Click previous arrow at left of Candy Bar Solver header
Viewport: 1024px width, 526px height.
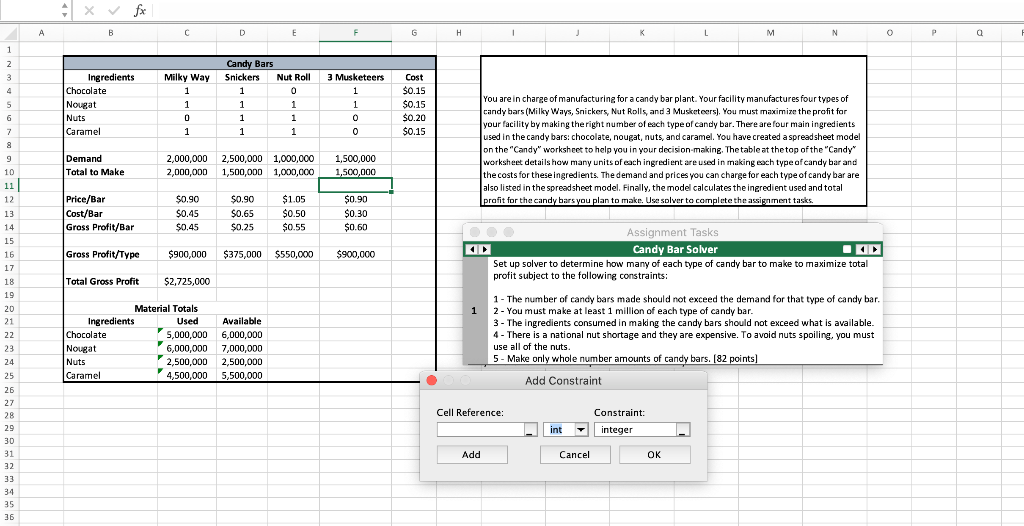pos(471,250)
